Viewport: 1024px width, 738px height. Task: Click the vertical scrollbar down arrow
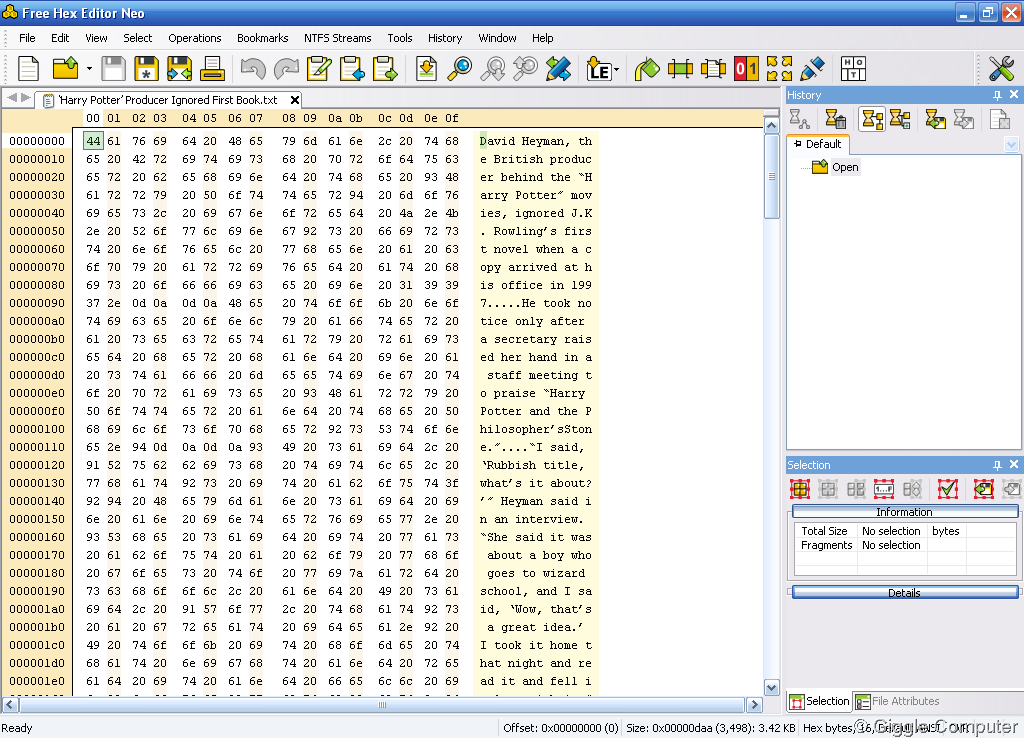pos(771,688)
